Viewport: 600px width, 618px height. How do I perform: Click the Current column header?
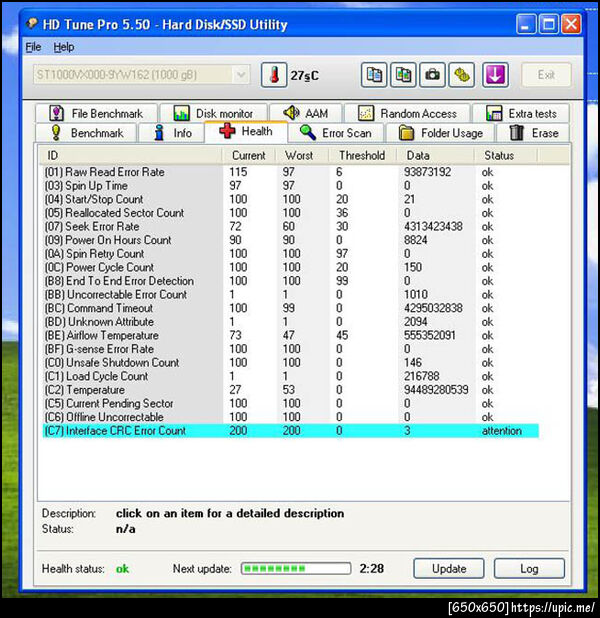[248, 155]
